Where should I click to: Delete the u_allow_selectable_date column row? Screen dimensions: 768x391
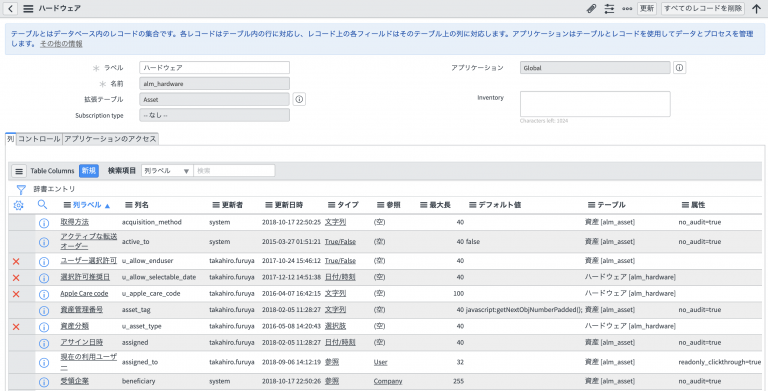coord(16,278)
